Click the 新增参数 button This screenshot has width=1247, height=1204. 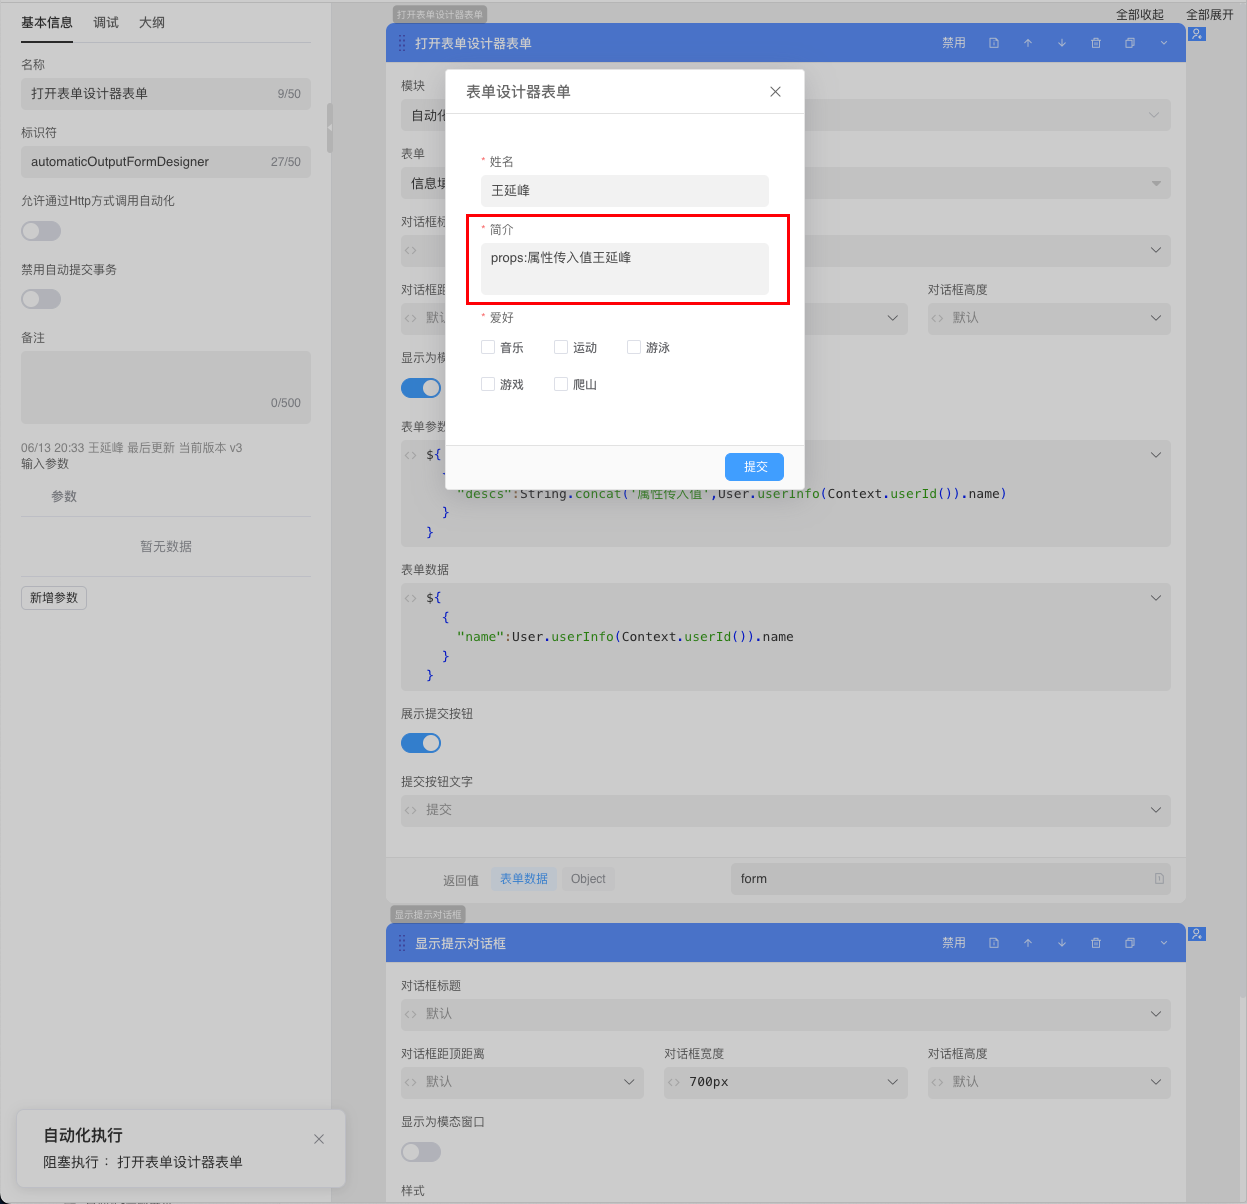coord(54,598)
